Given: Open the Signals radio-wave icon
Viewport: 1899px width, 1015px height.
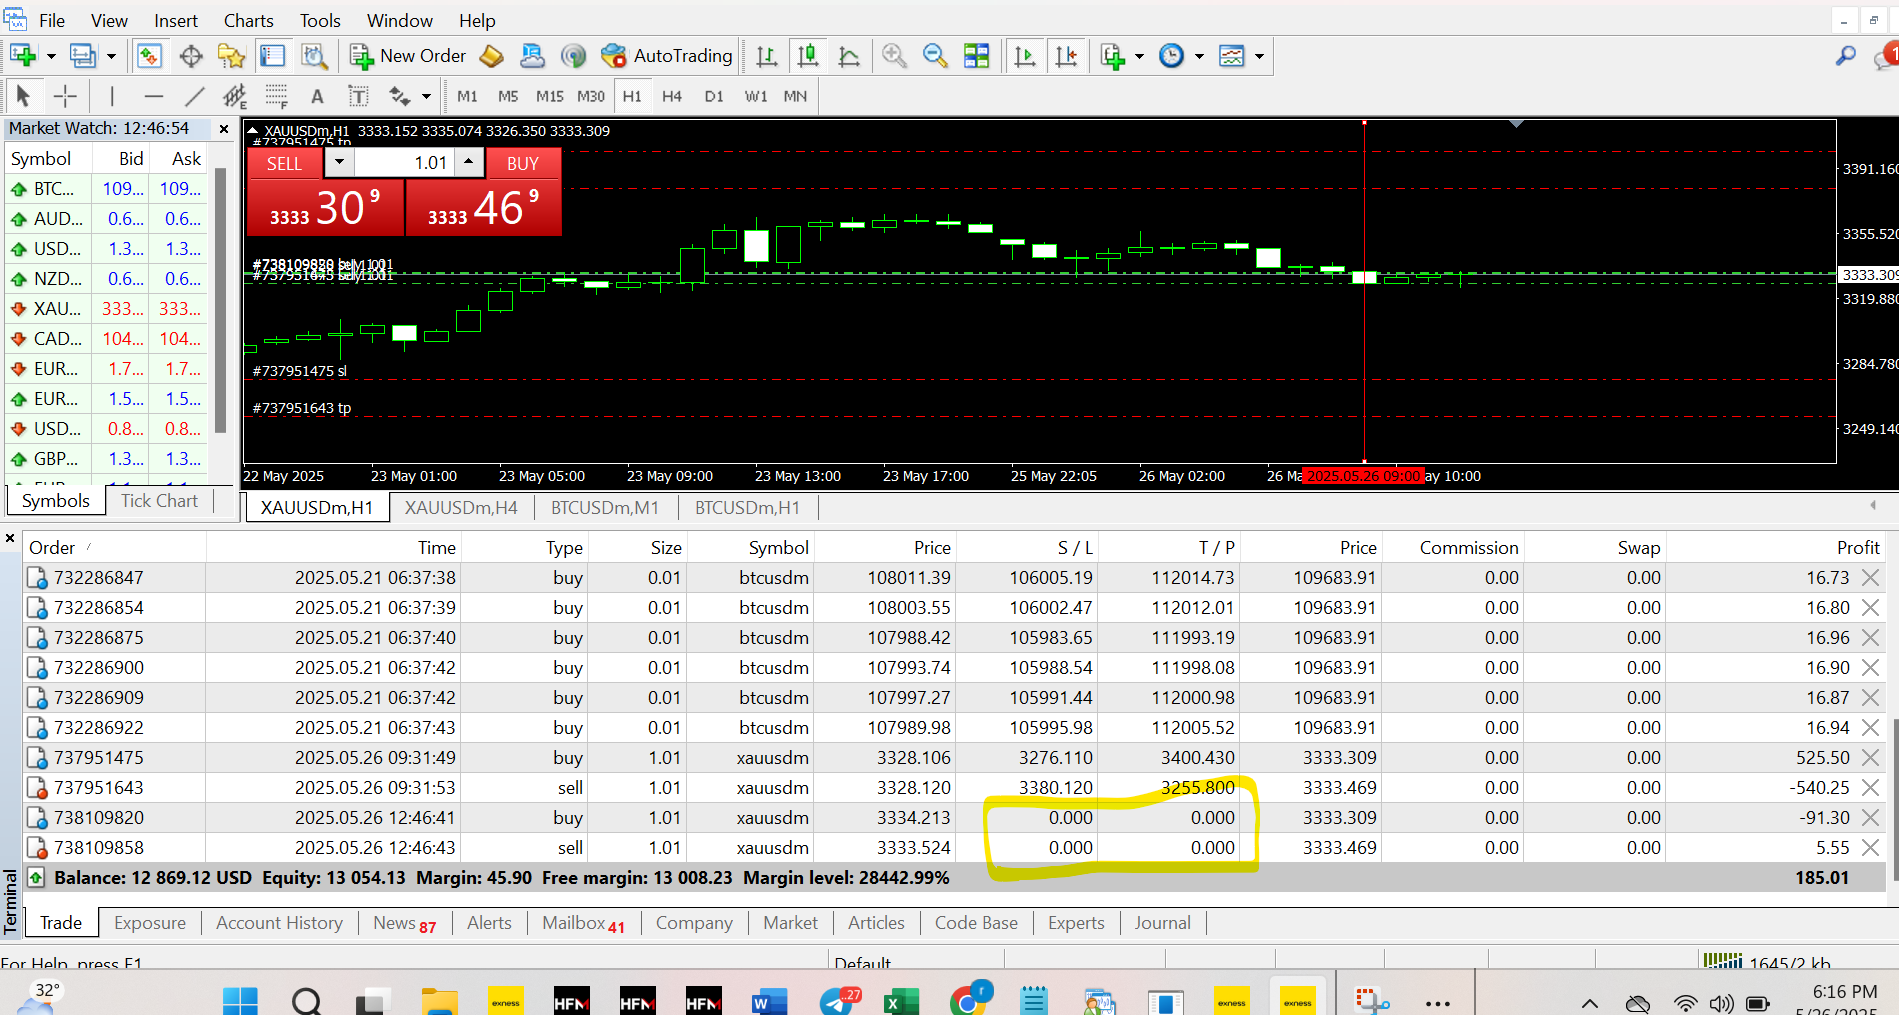Looking at the screenshot, I should 574,56.
